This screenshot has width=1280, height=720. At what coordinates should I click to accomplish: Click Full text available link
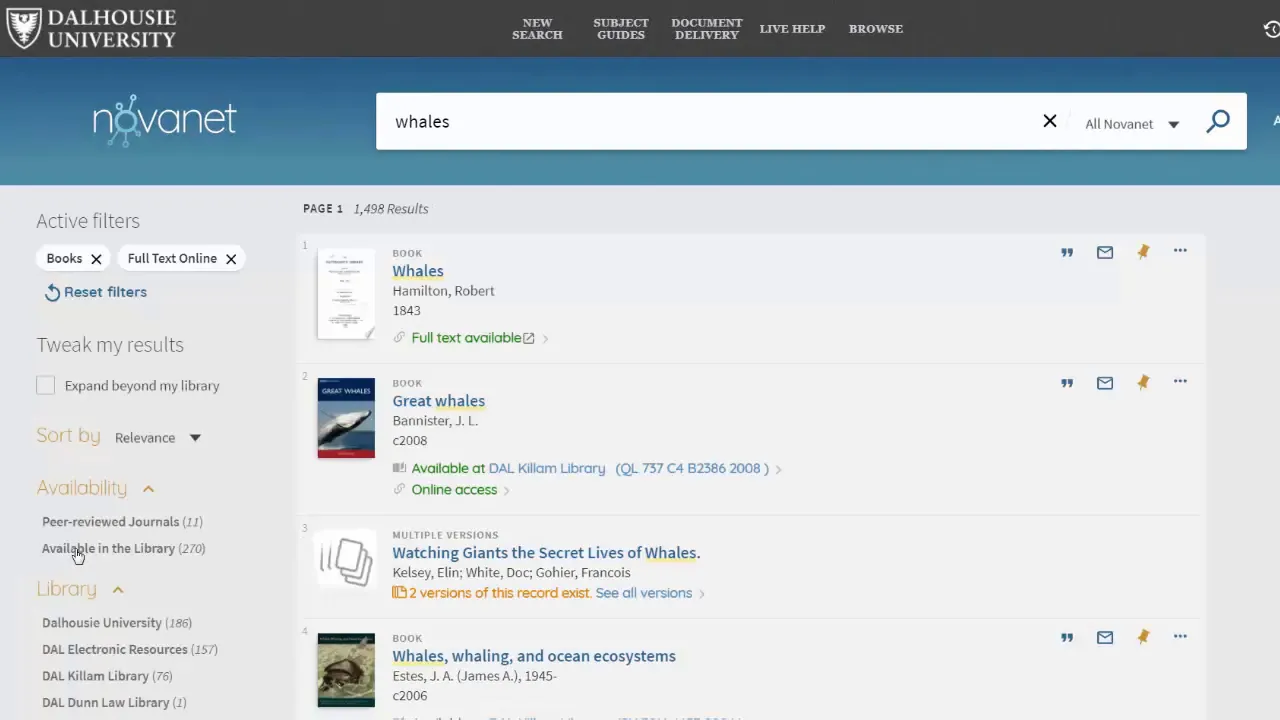click(466, 338)
